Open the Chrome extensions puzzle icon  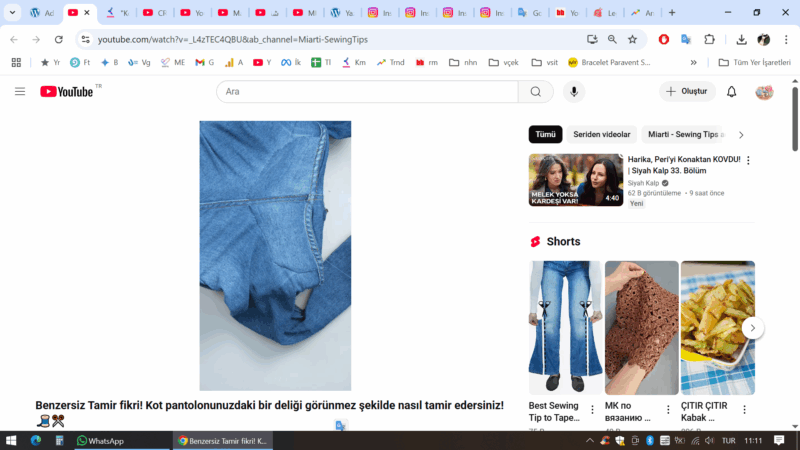tap(709, 39)
